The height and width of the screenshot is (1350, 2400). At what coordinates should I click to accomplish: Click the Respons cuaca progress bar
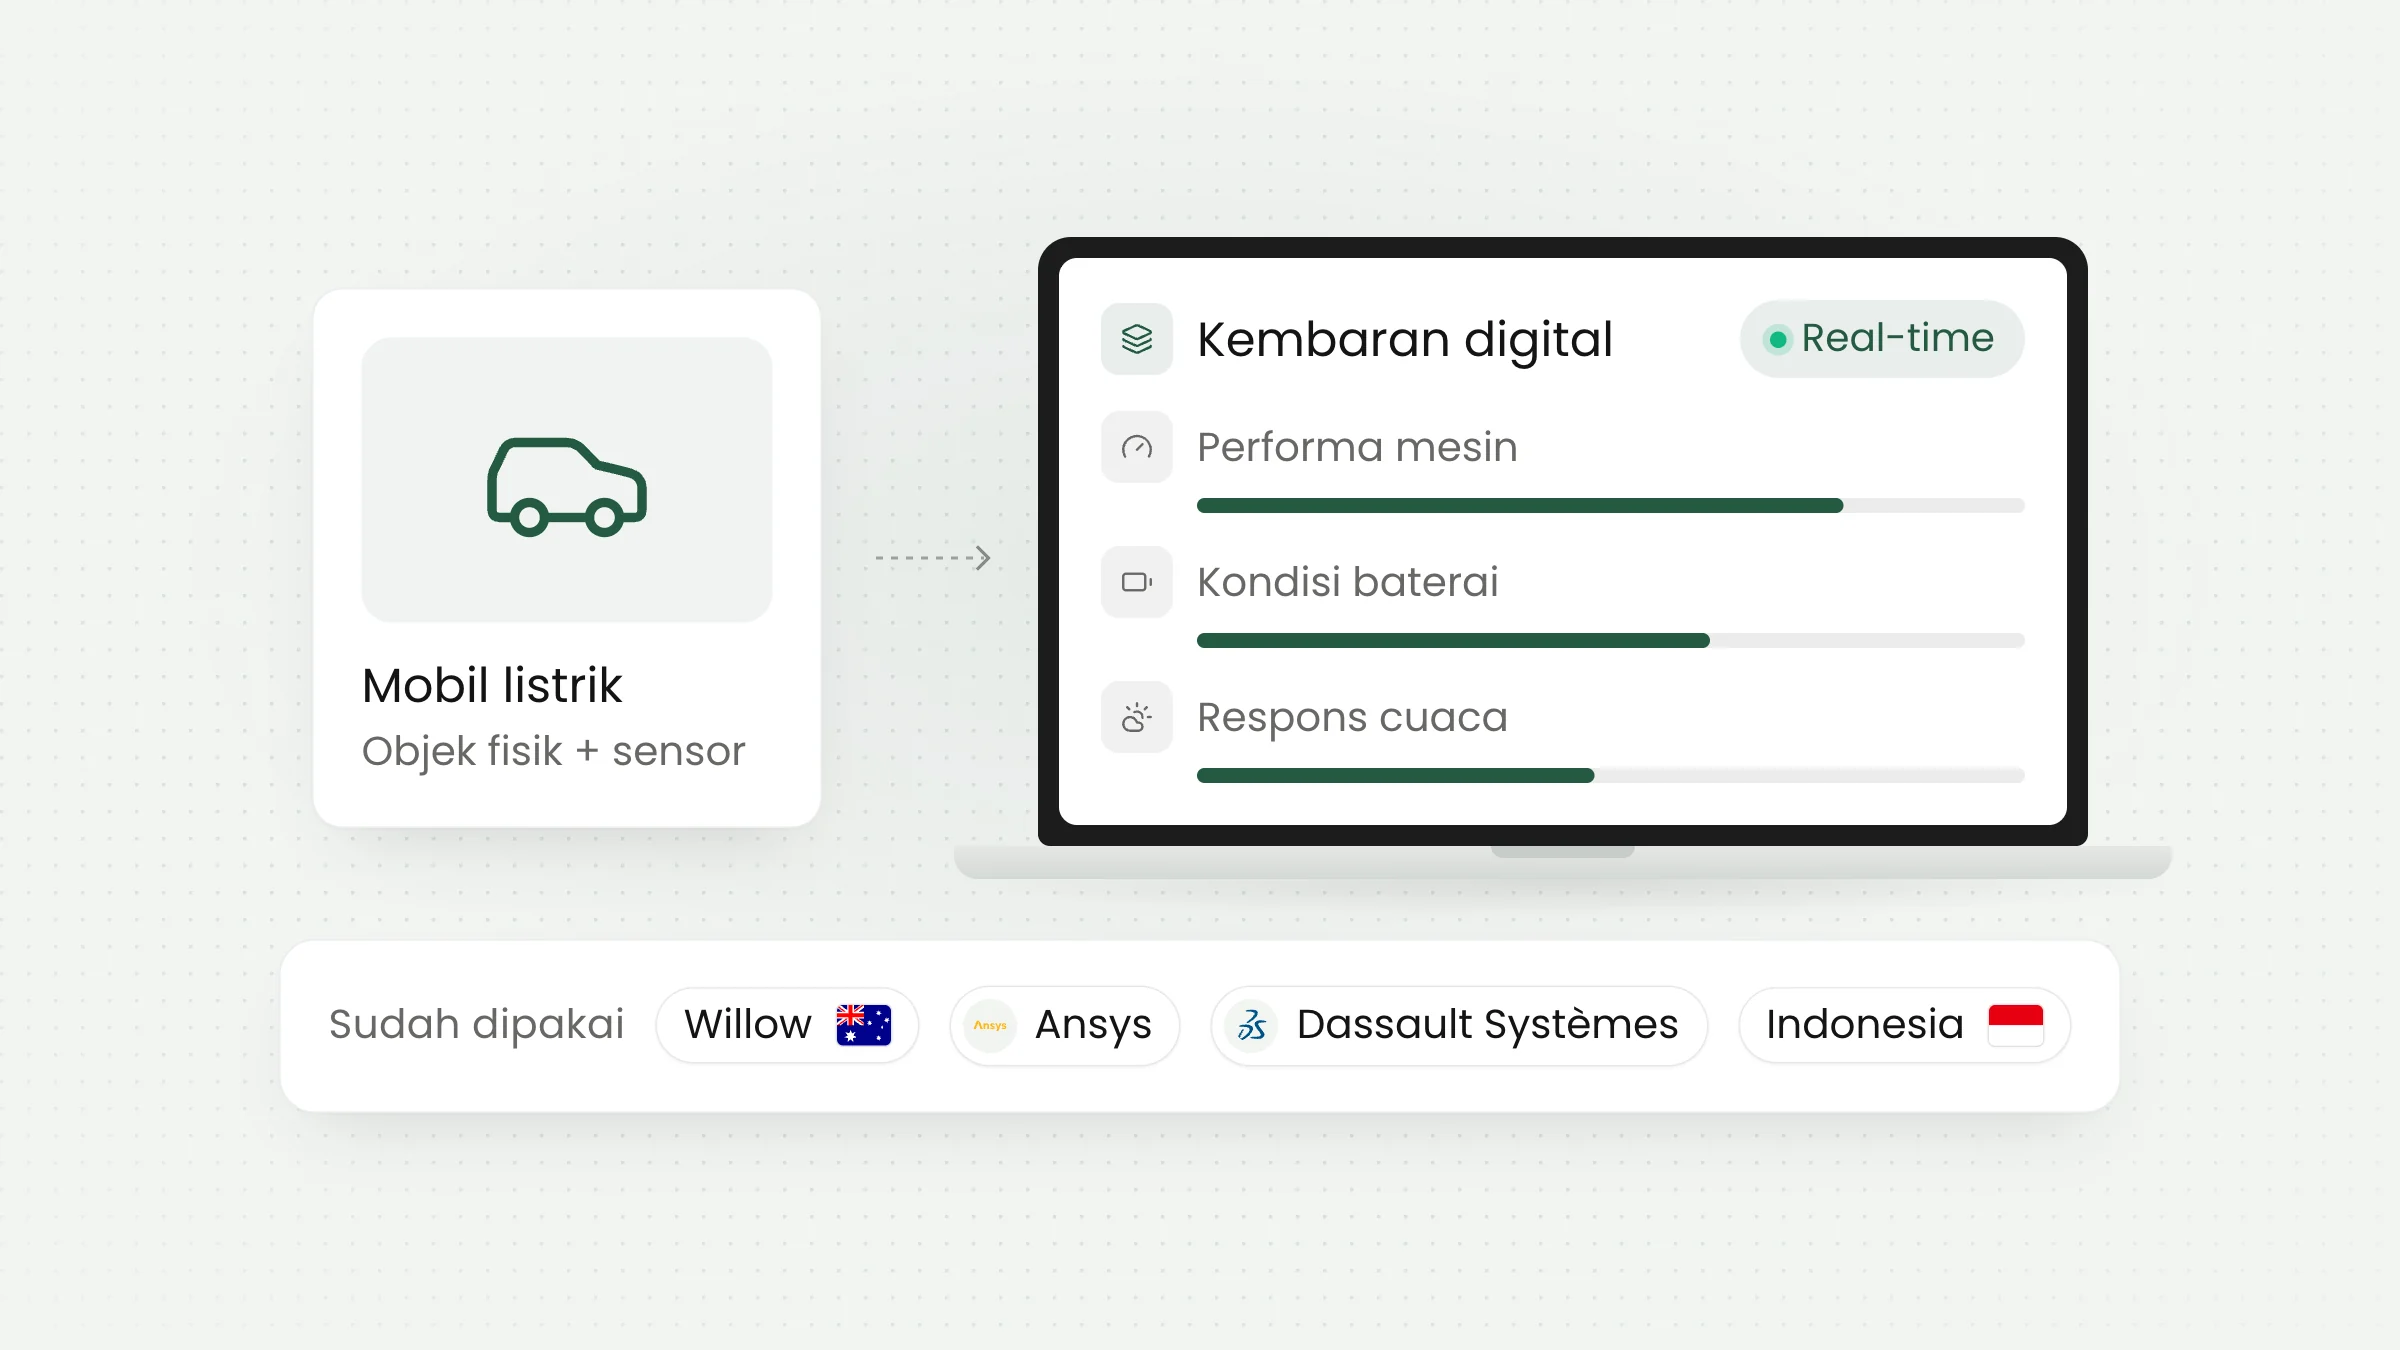pos(1611,776)
